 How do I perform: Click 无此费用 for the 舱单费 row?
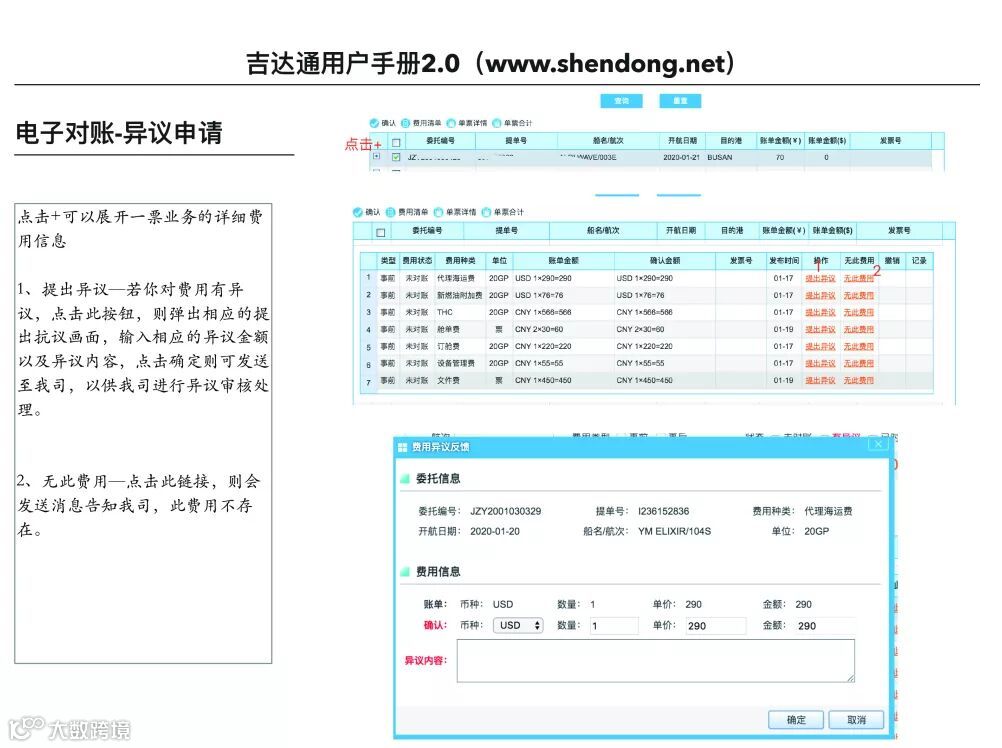coord(859,330)
